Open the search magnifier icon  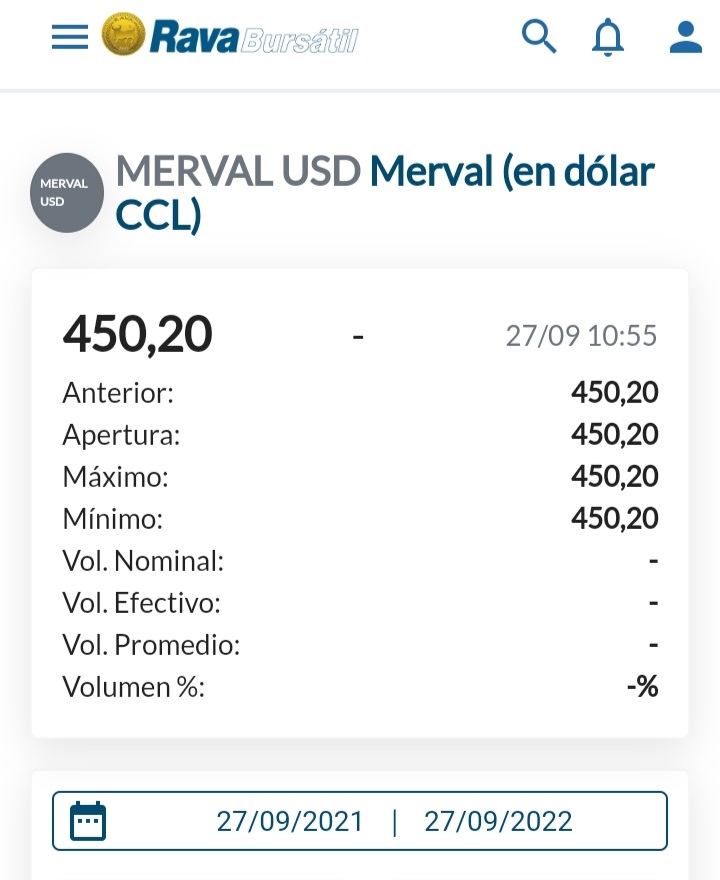click(x=539, y=37)
